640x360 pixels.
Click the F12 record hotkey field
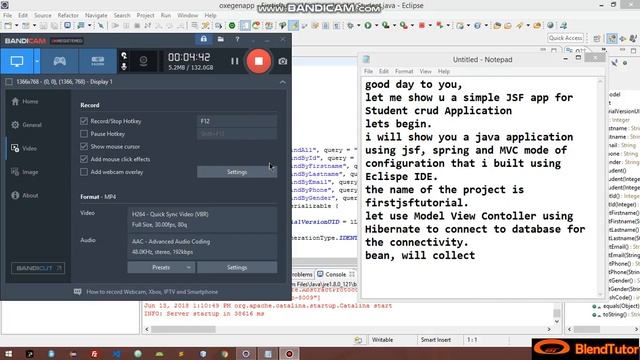tap(237, 121)
